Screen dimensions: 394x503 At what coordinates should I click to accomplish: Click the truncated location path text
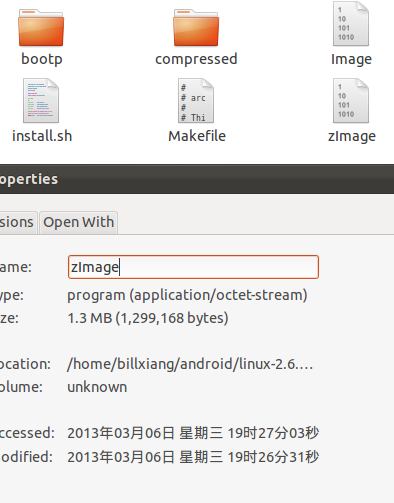pyautogui.click(x=190, y=364)
